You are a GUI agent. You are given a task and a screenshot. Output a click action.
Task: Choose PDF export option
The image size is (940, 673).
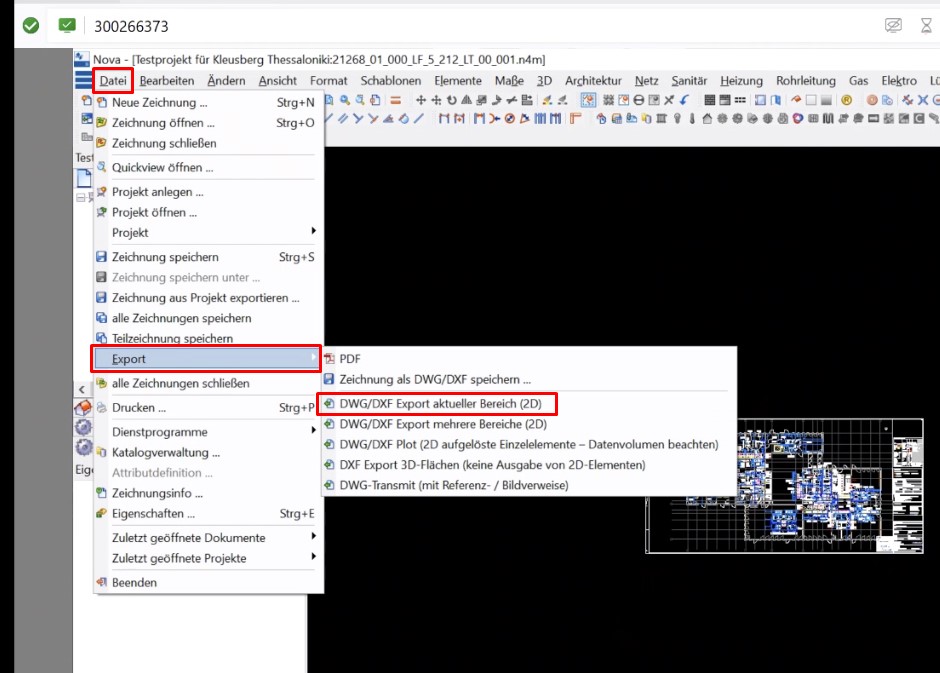[x=528, y=359]
